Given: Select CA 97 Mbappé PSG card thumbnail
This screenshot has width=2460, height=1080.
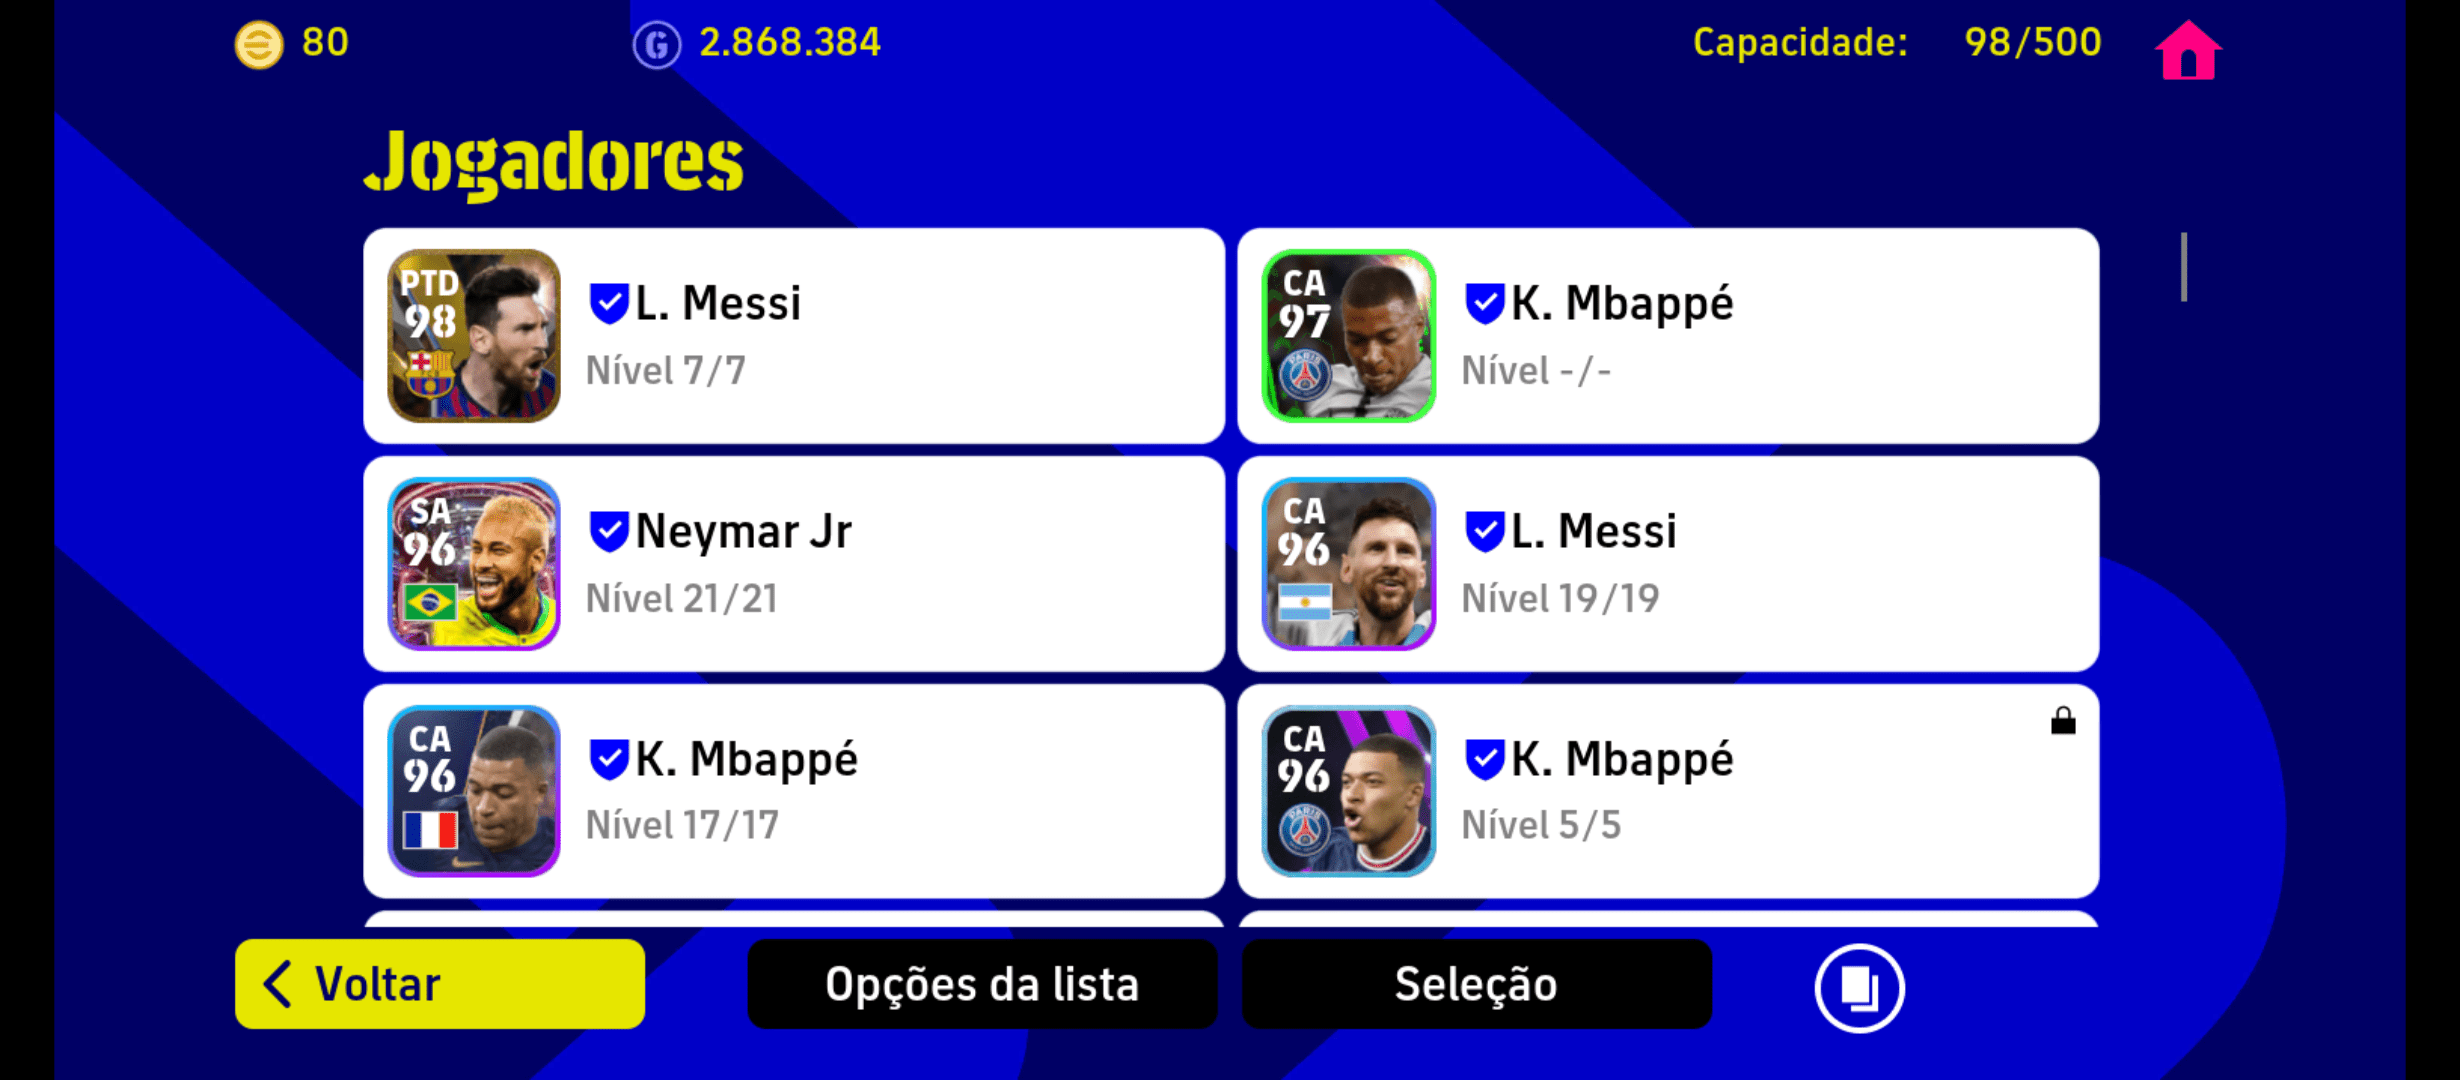Looking at the screenshot, I should [x=1349, y=336].
